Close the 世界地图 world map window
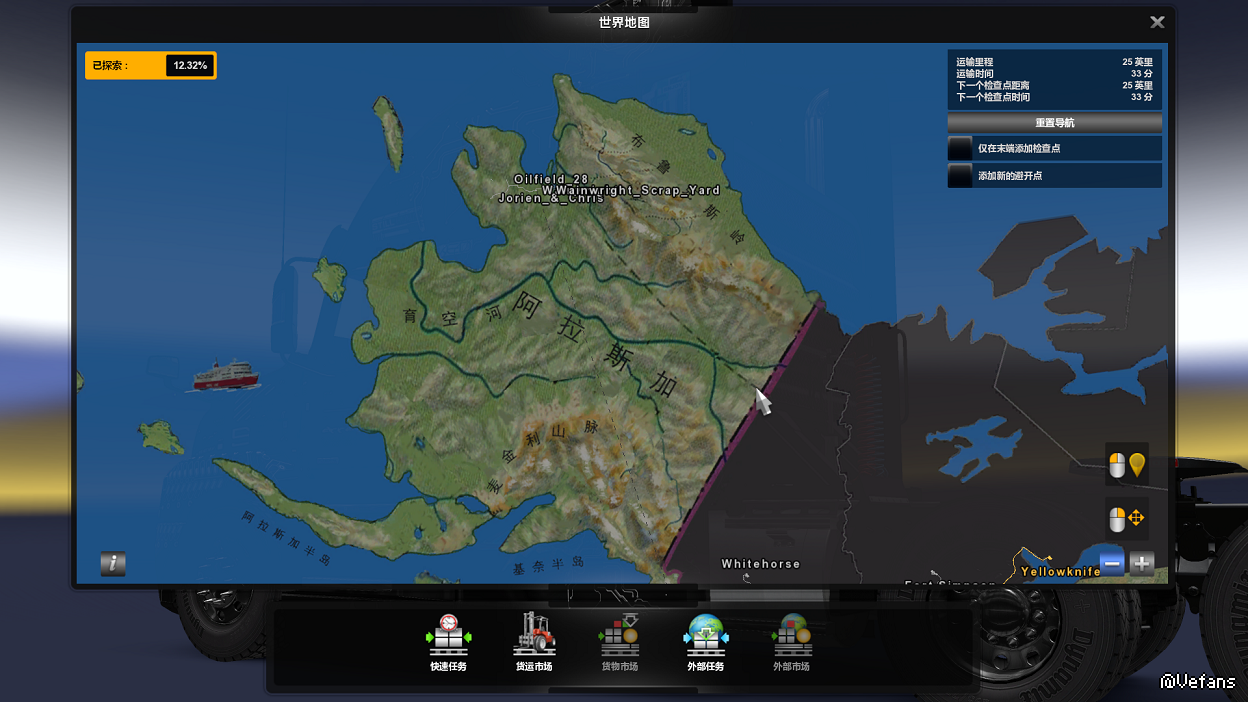This screenshot has width=1248, height=702. click(x=1157, y=22)
